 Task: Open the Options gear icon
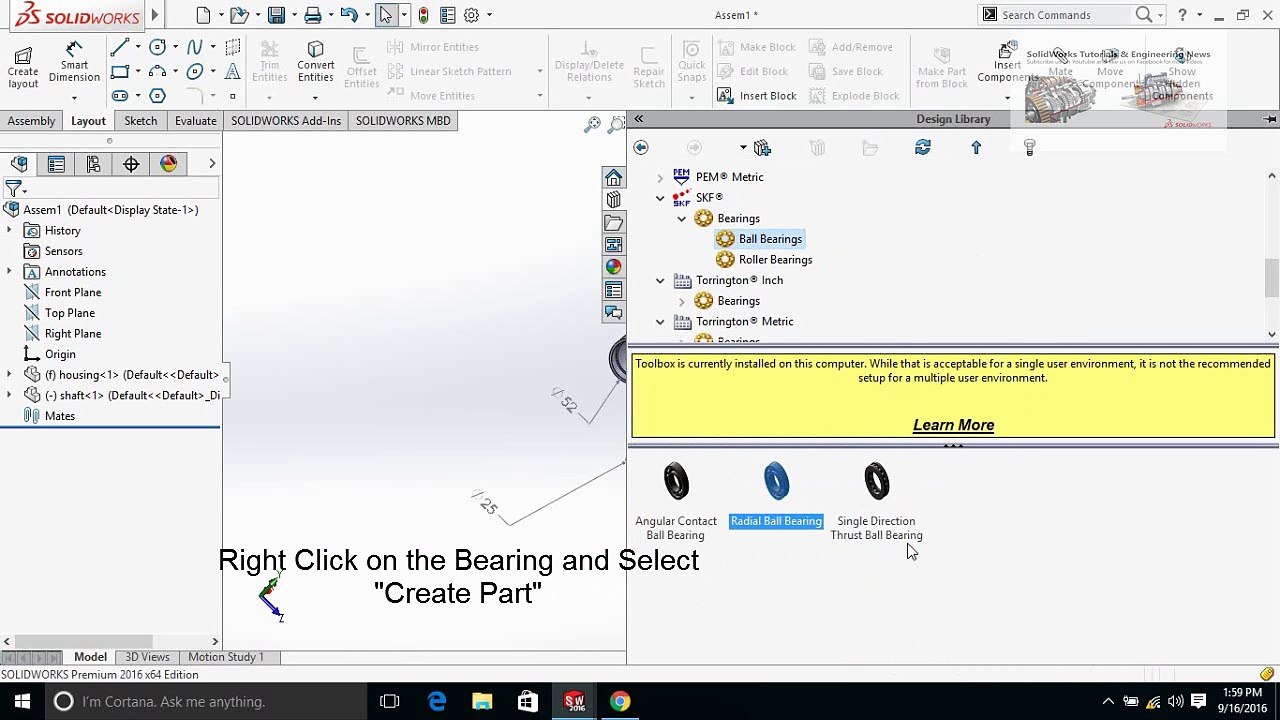tap(471, 15)
